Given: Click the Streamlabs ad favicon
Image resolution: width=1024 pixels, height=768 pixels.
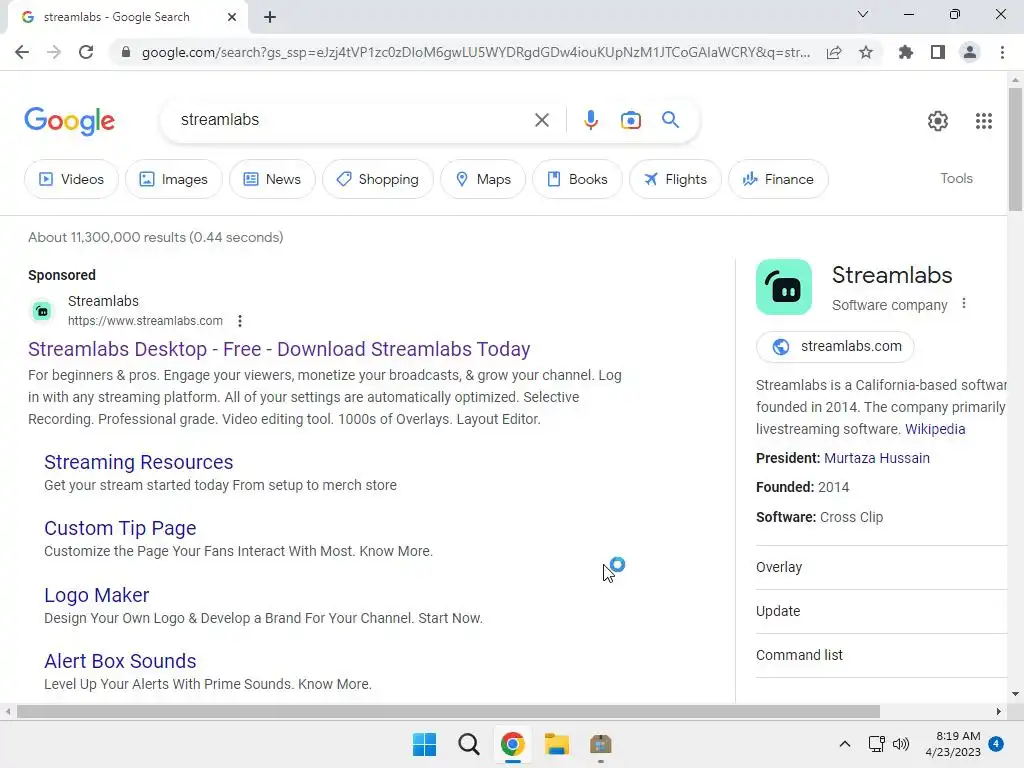Looking at the screenshot, I should pyautogui.click(x=42, y=311).
